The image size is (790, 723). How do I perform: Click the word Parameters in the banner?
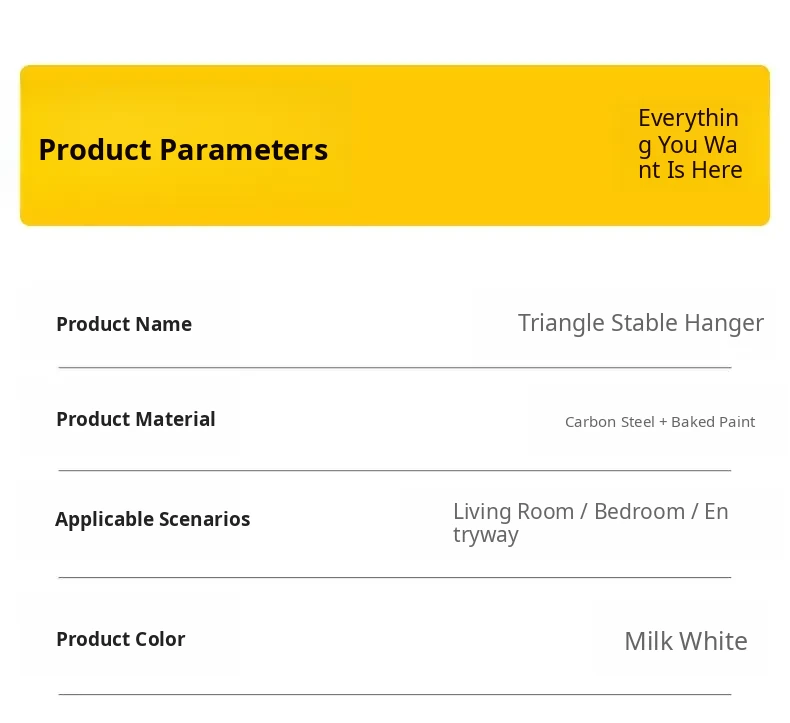point(244,150)
